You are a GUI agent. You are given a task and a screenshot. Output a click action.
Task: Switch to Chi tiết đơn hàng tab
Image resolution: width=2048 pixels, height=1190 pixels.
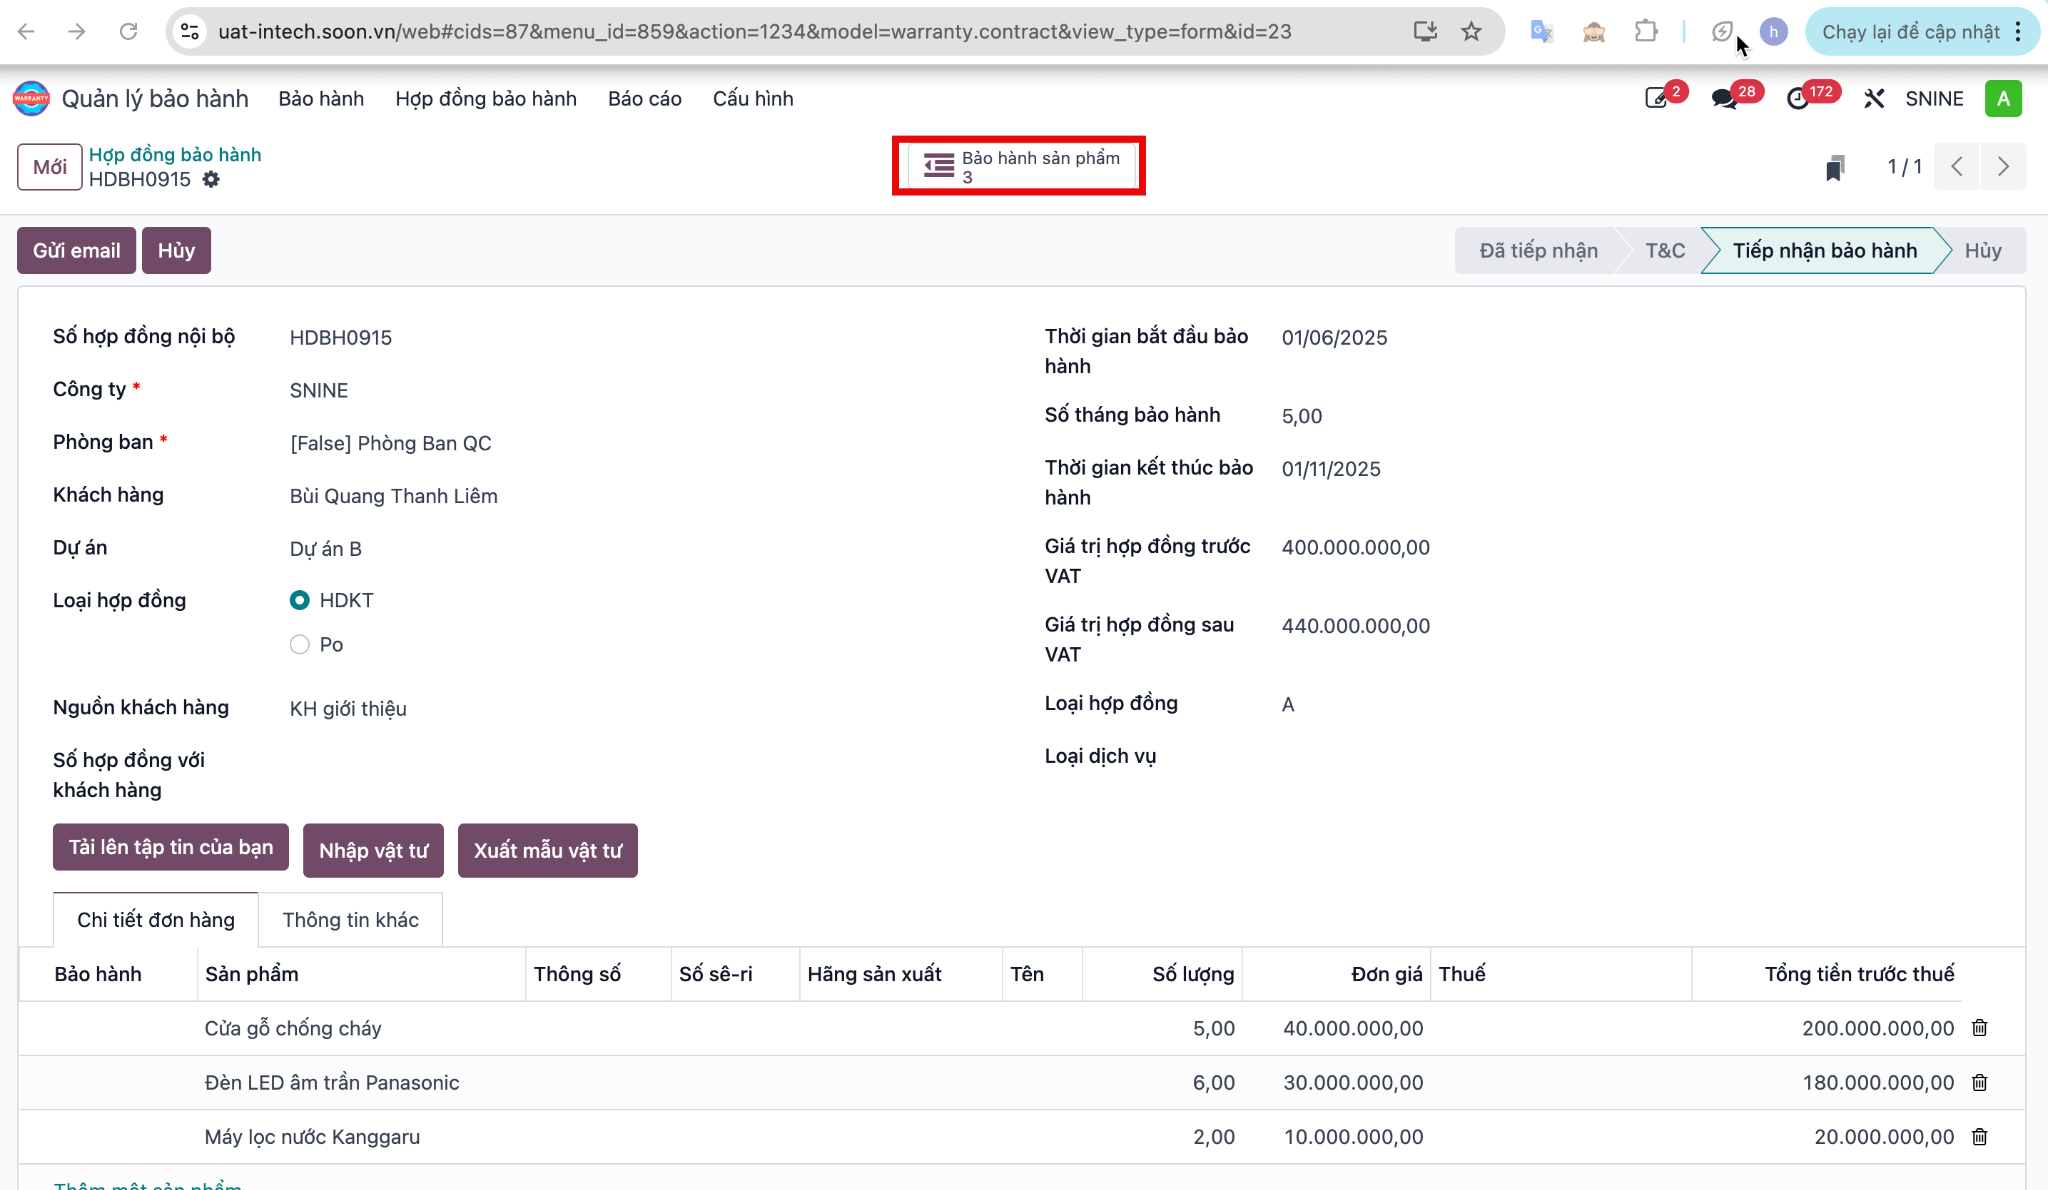click(156, 920)
